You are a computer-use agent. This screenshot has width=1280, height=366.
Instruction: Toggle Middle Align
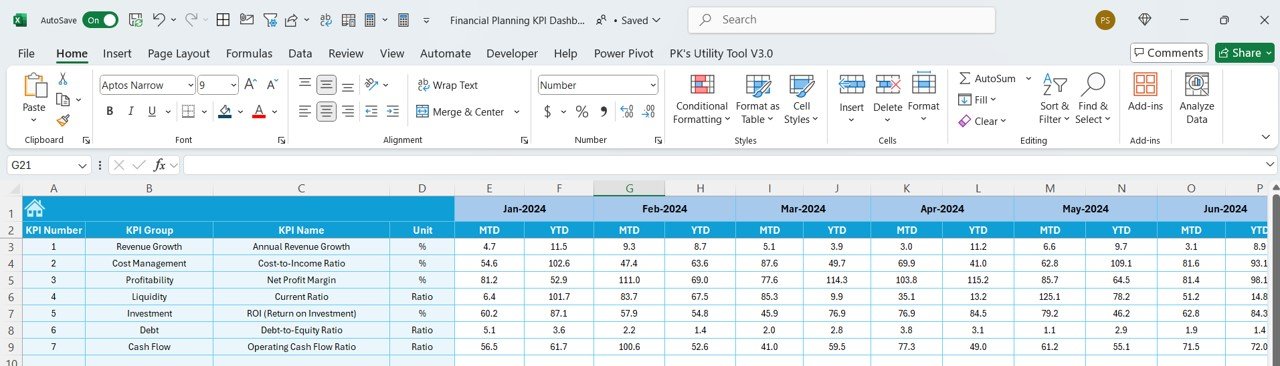[x=326, y=85]
